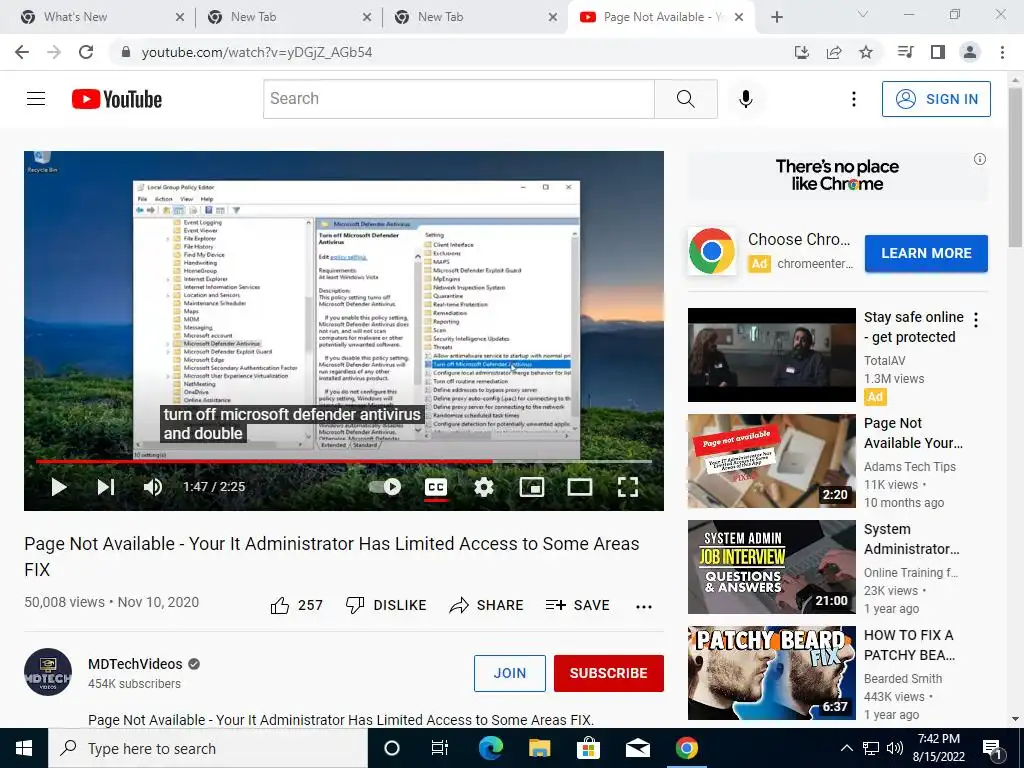Launch Microsoft Edge from taskbar

[490, 748]
